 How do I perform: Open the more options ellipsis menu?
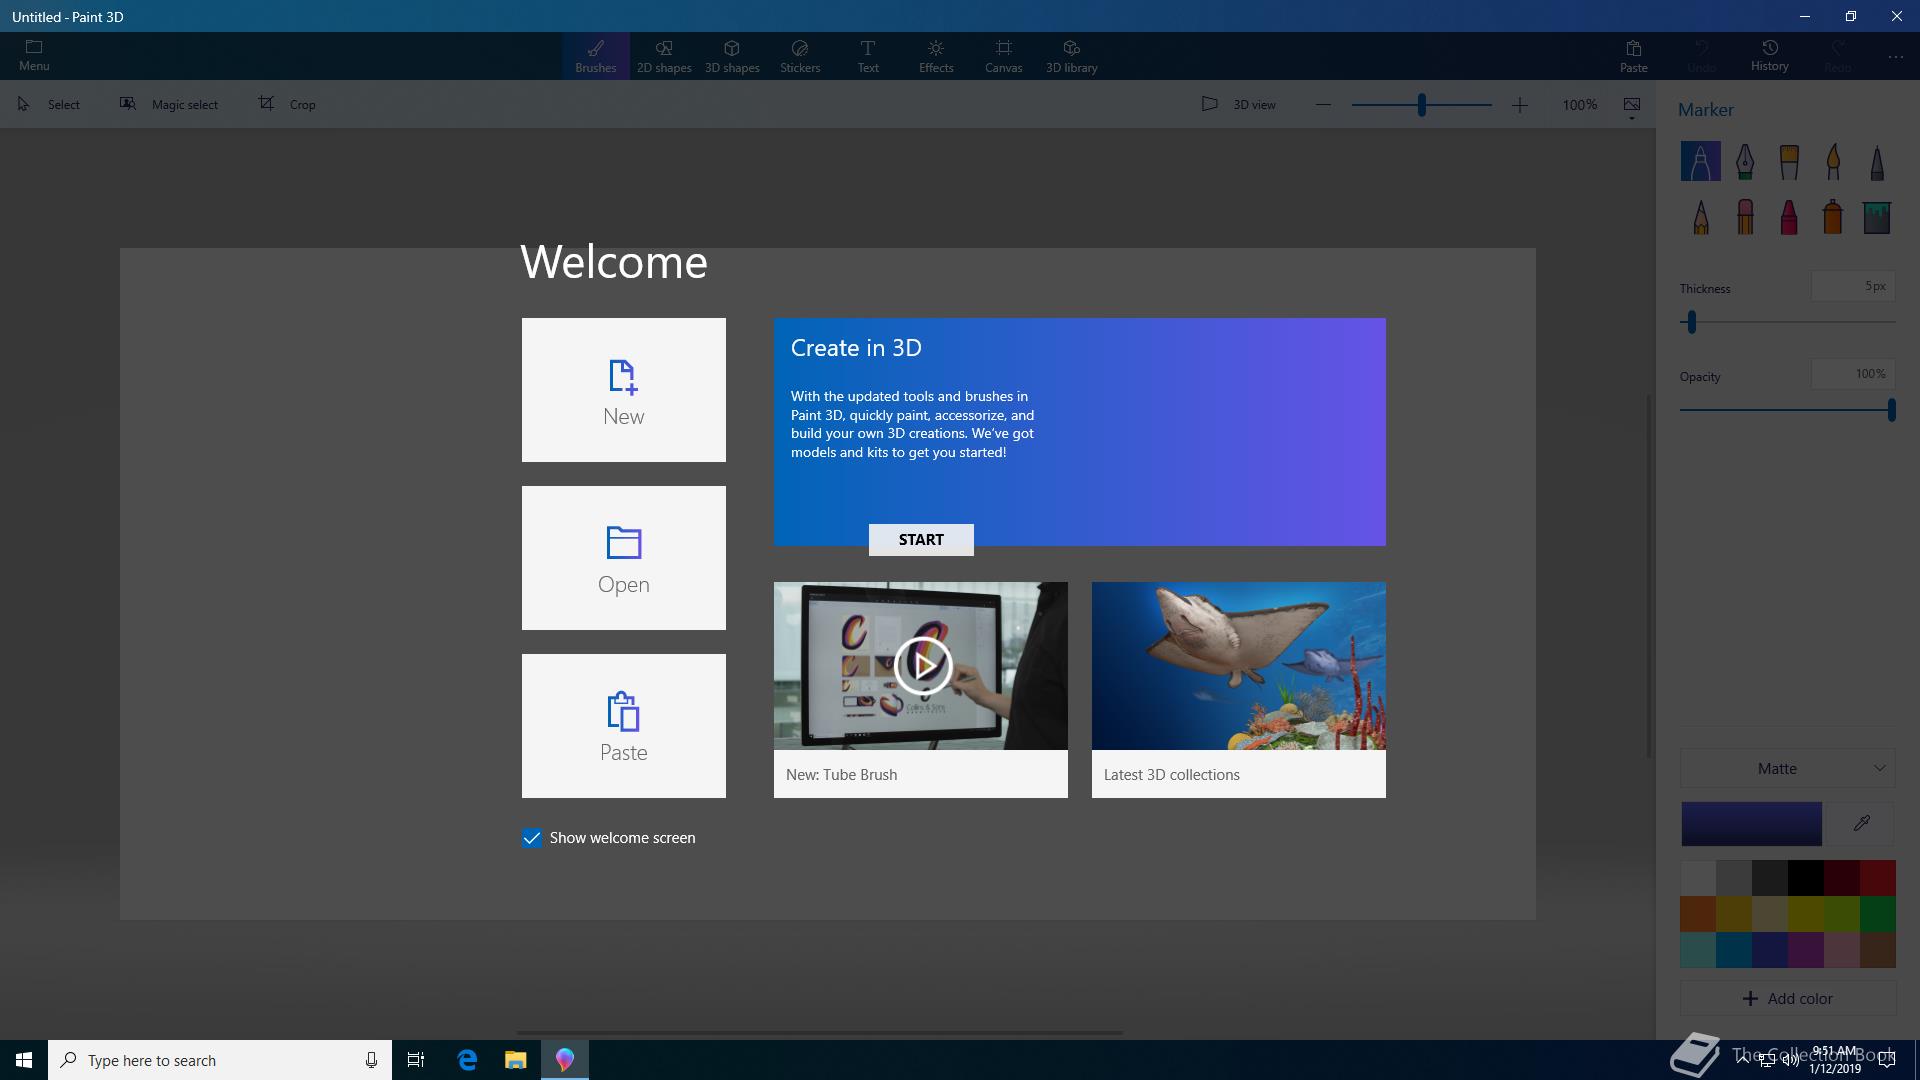[x=1896, y=57]
